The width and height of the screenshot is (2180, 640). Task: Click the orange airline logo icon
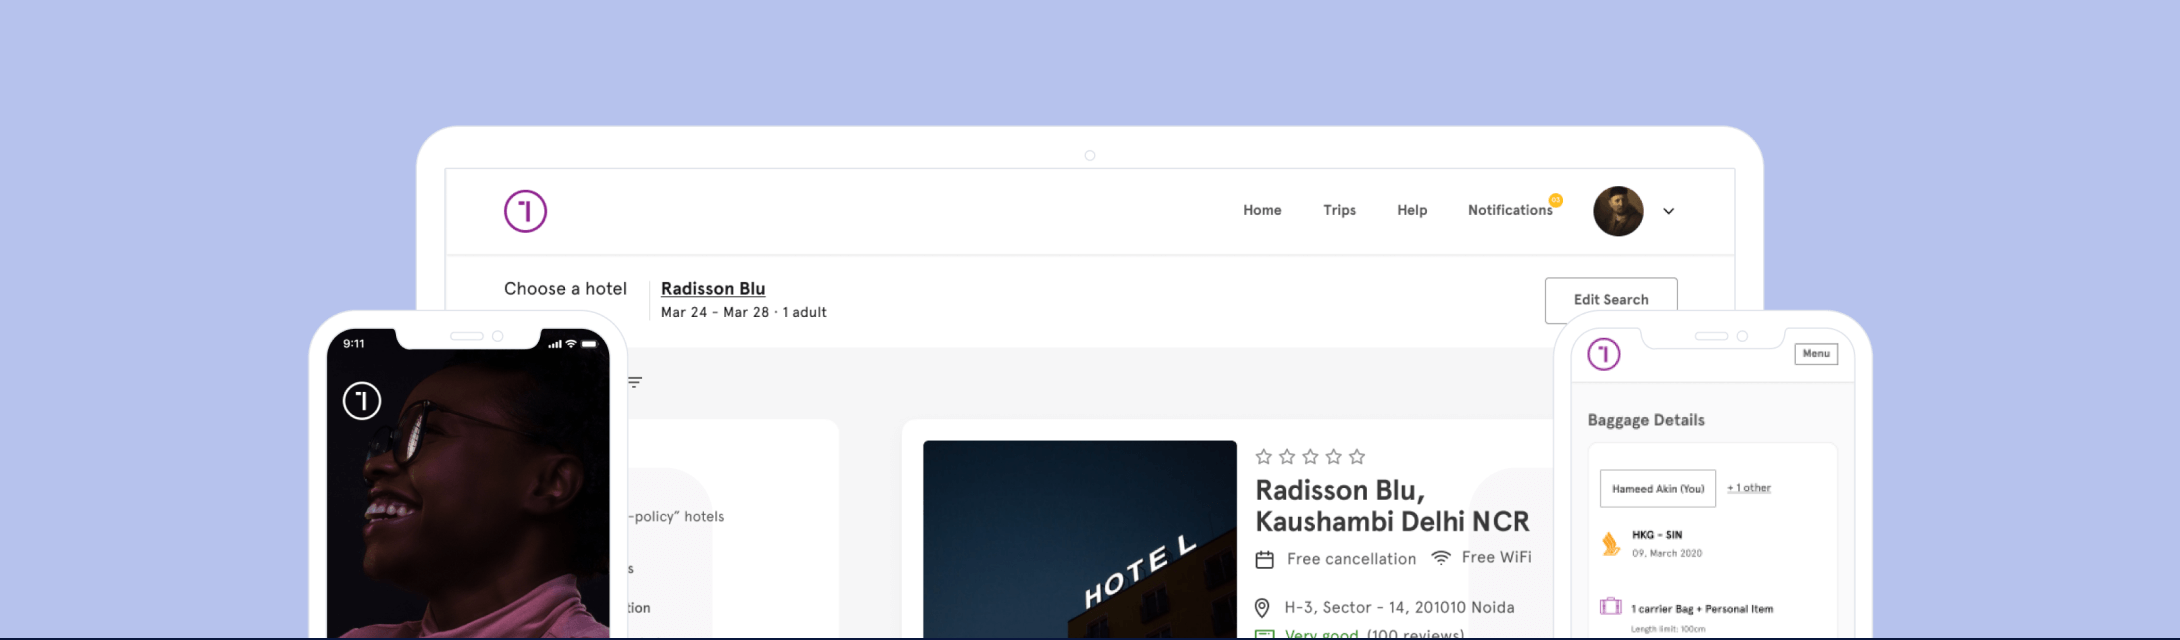[x=1611, y=544]
